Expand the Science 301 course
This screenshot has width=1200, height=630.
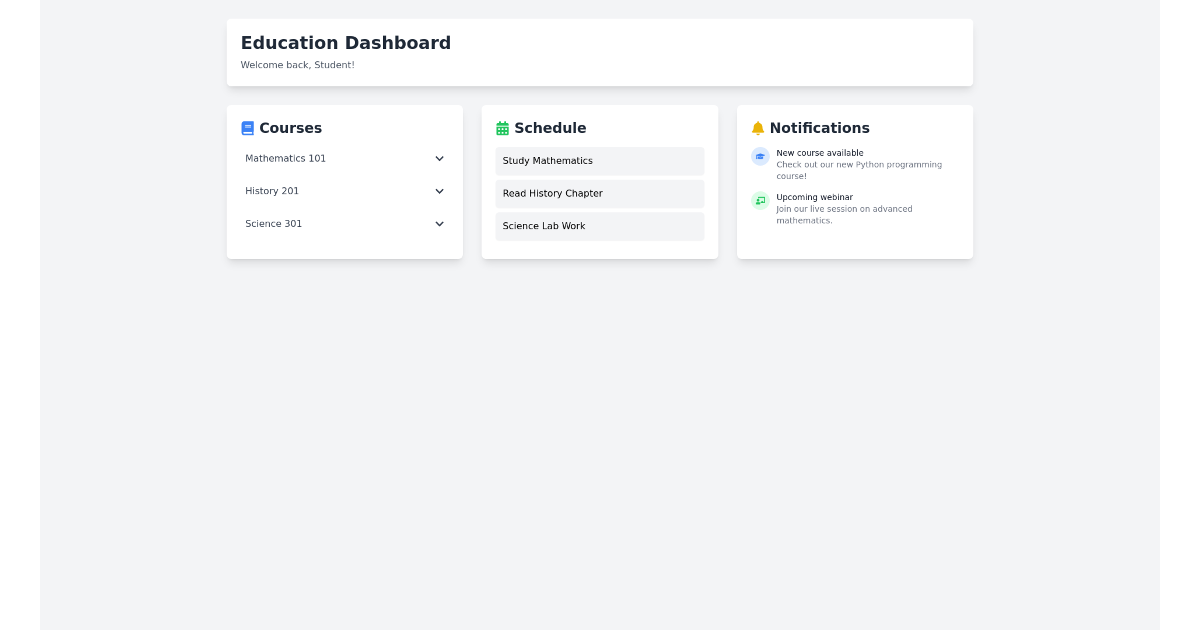344,224
